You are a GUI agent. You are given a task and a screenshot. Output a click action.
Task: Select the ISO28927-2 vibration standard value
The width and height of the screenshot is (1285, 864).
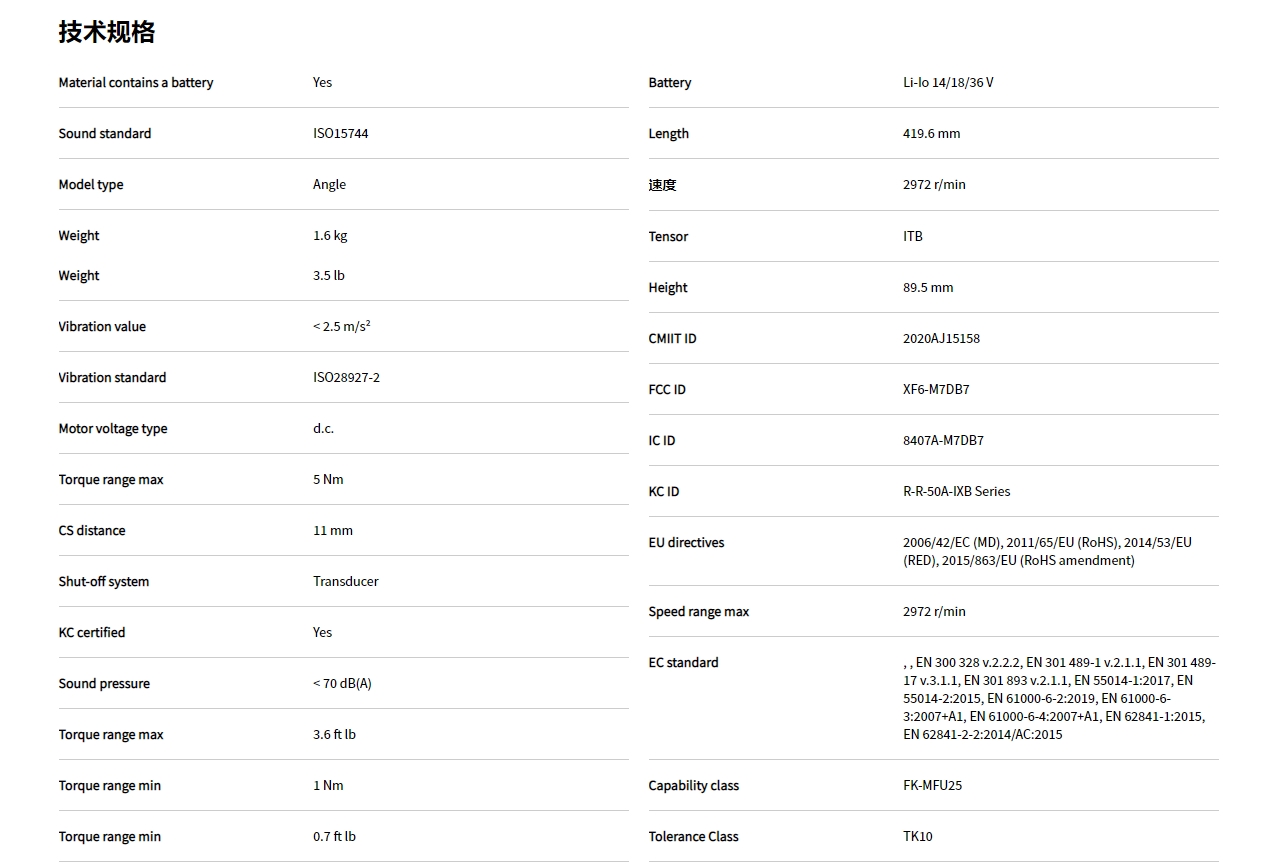[346, 377]
